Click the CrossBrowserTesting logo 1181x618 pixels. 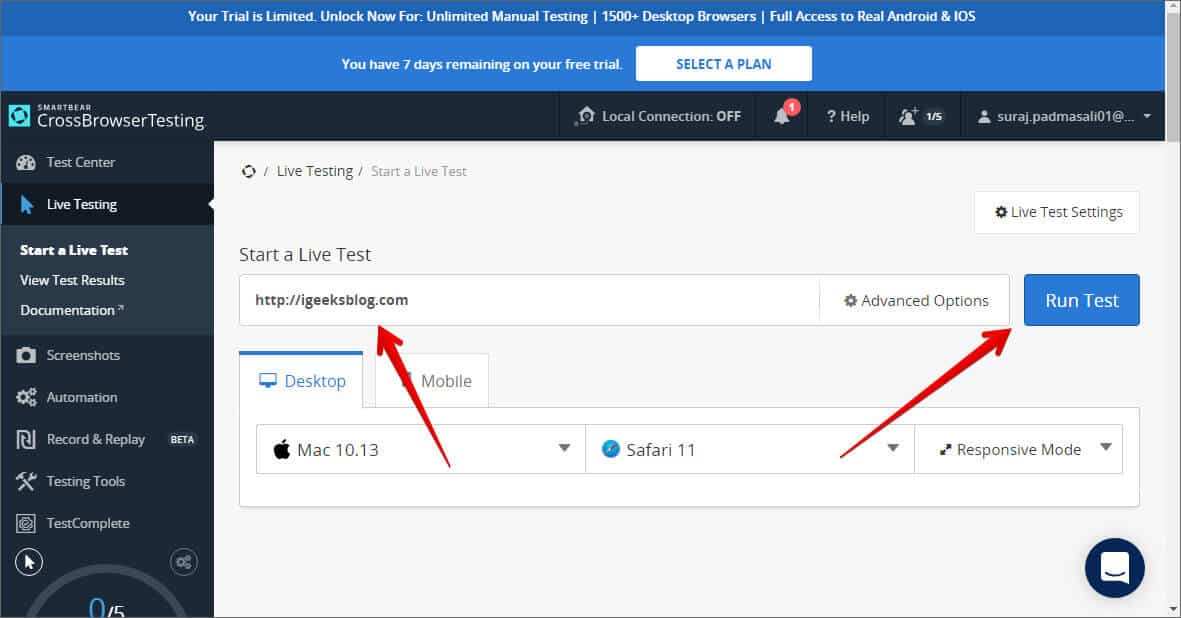[x=106, y=117]
